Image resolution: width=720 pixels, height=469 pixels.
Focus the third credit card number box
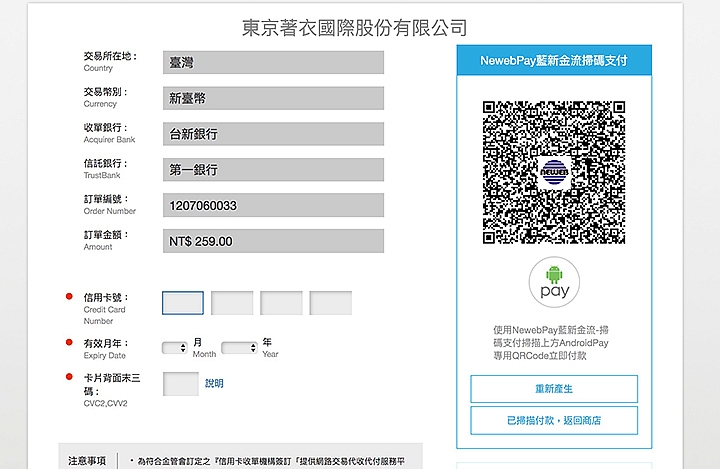point(281,303)
